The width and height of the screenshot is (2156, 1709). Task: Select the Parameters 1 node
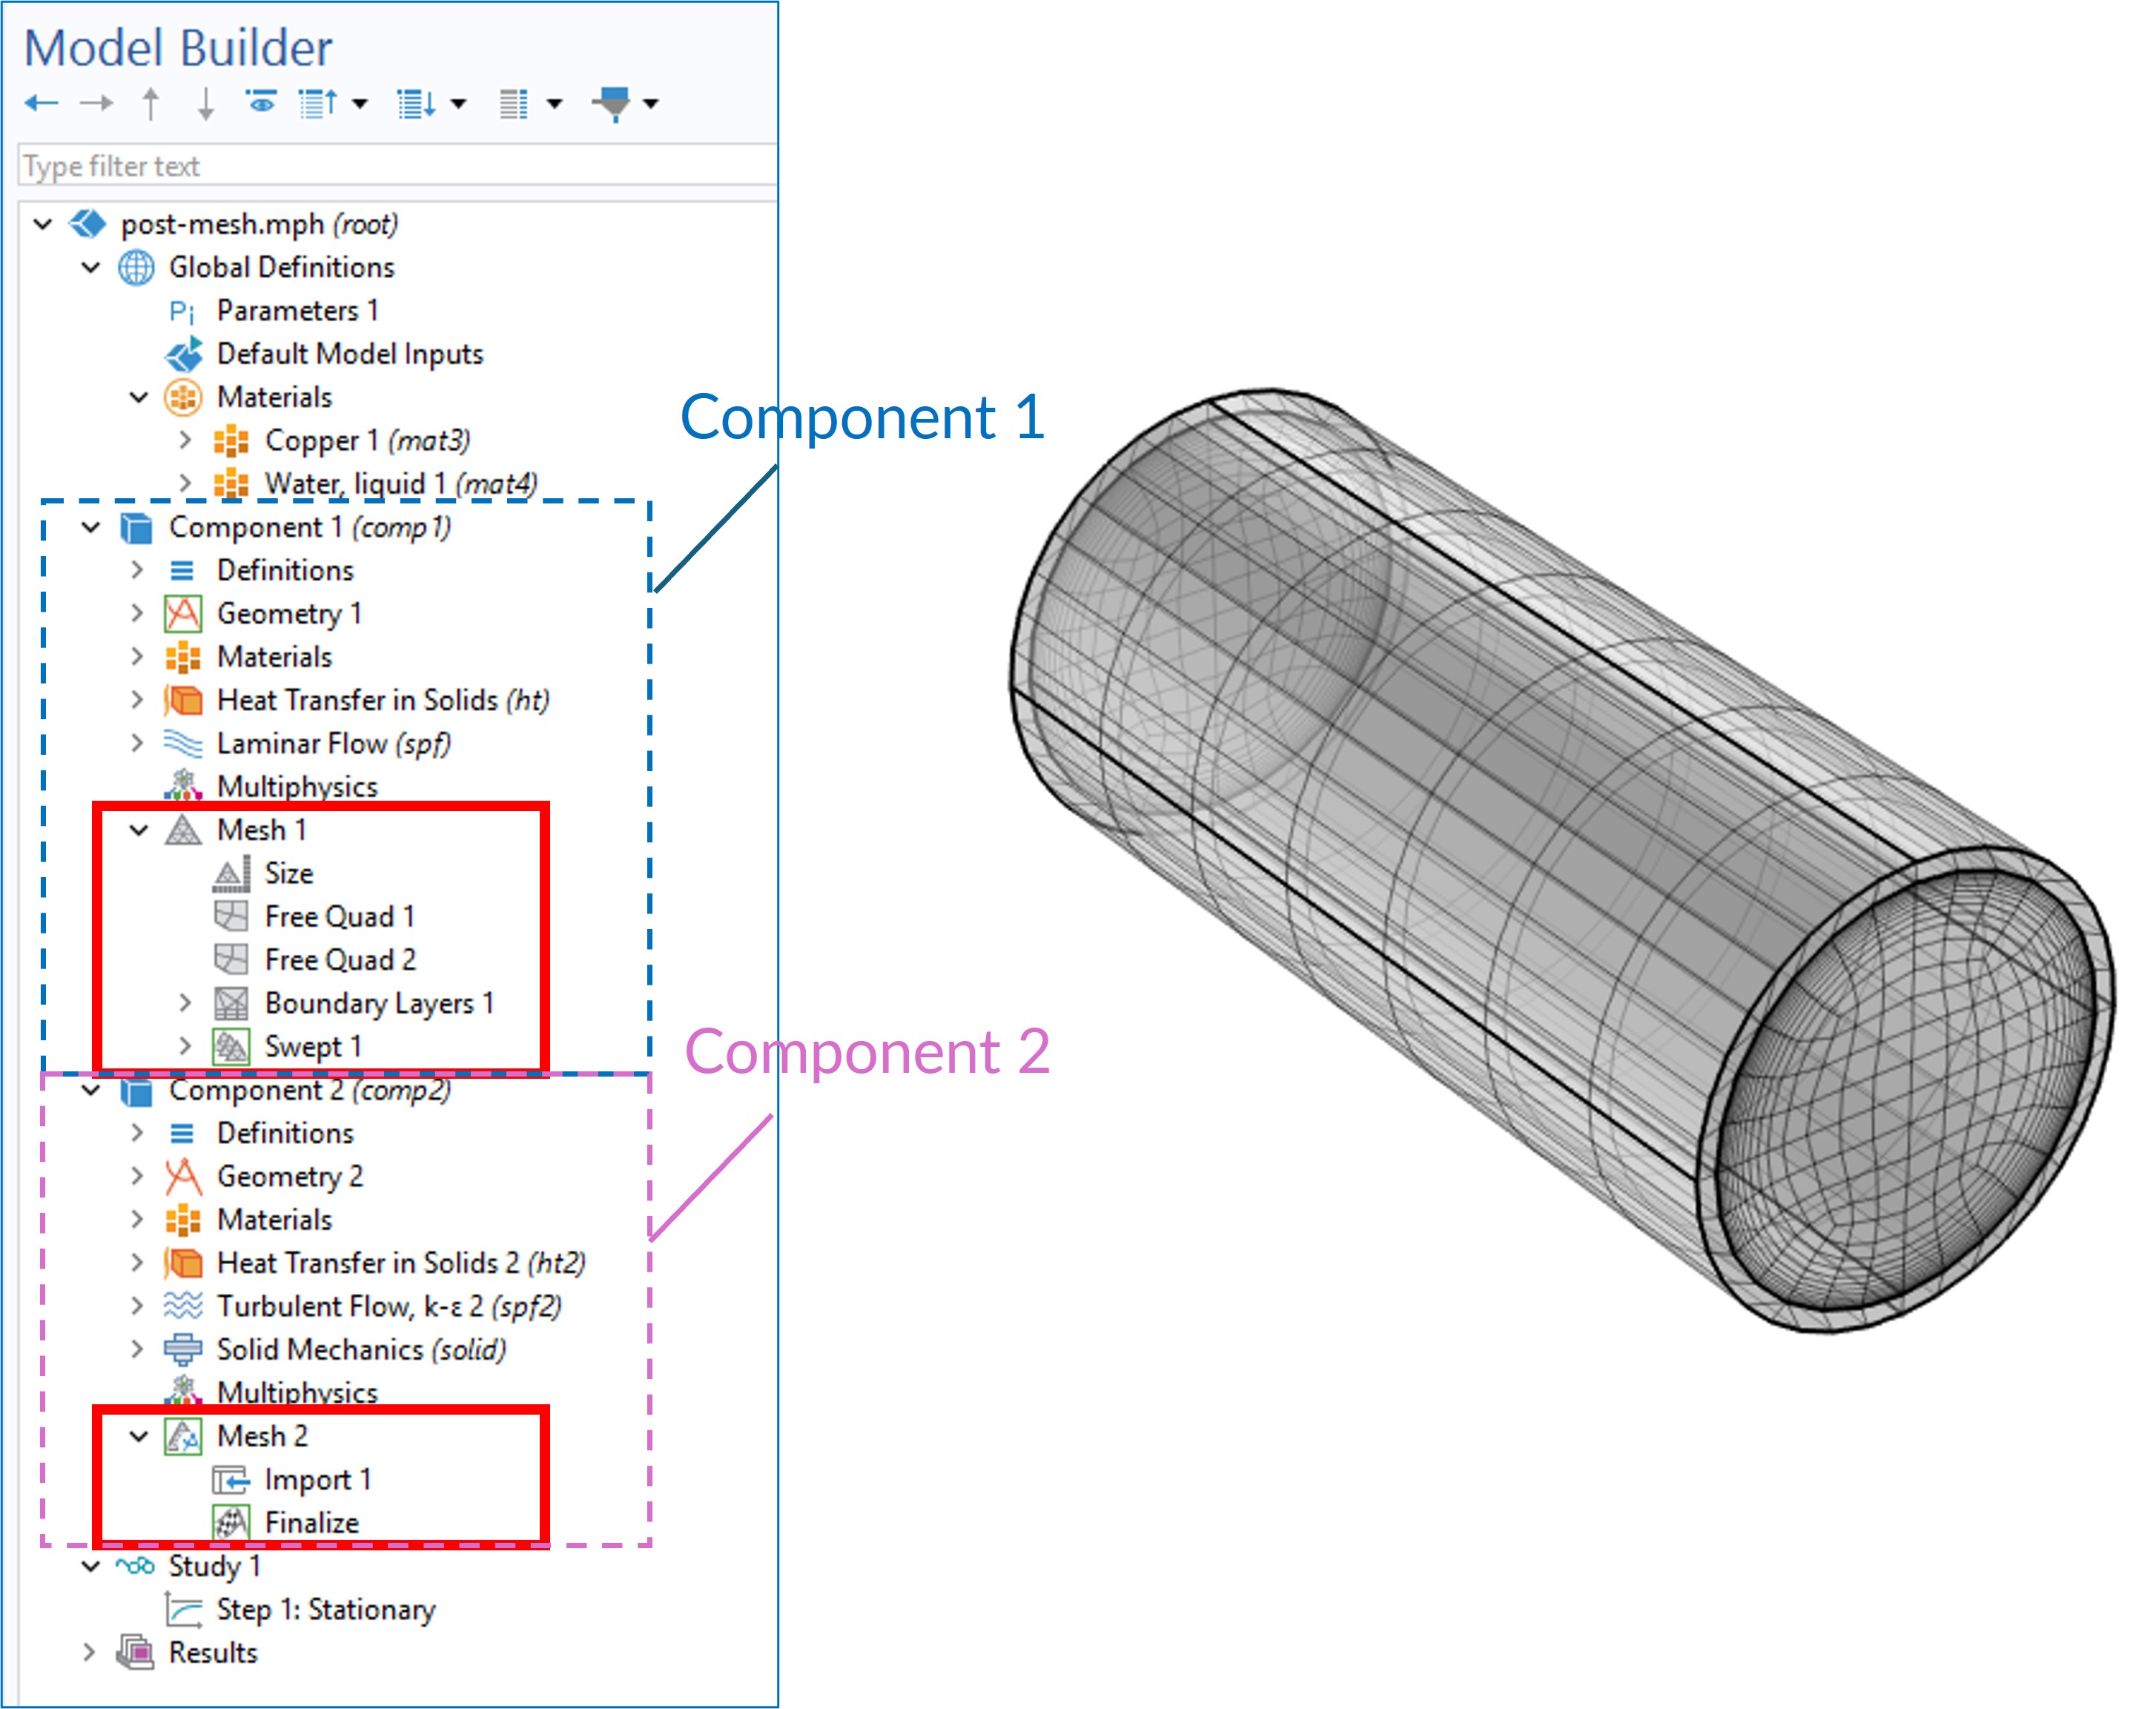(297, 311)
